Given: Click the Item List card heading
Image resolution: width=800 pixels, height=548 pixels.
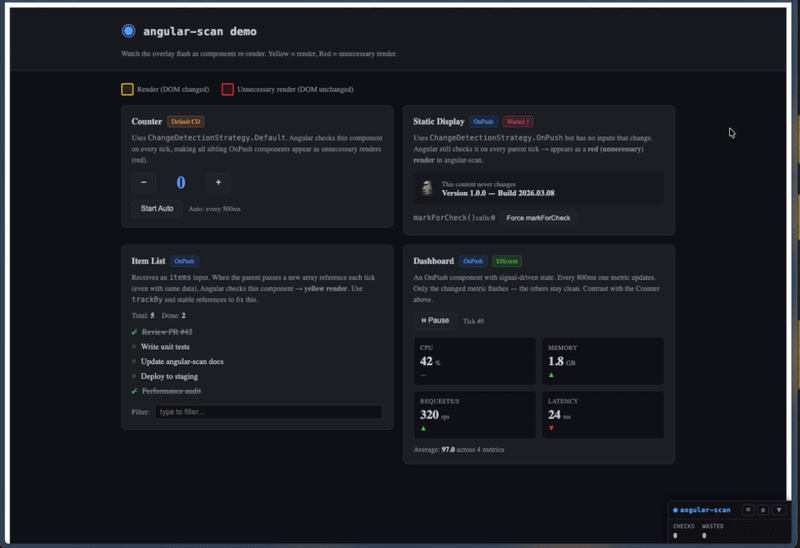Looking at the screenshot, I should click(148, 261).
